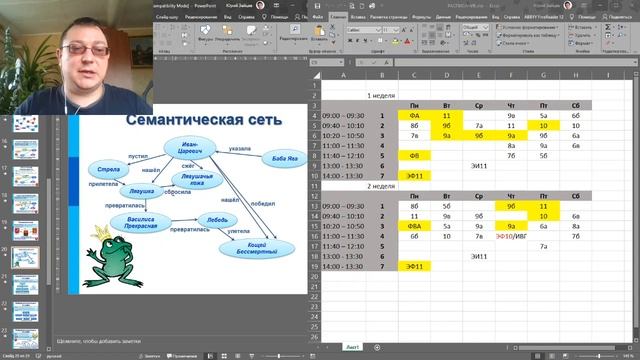The width and height of the screenshot is (640, 360).
Task: Click the Примечания comments button in status bar
Action: click(182, 356)
